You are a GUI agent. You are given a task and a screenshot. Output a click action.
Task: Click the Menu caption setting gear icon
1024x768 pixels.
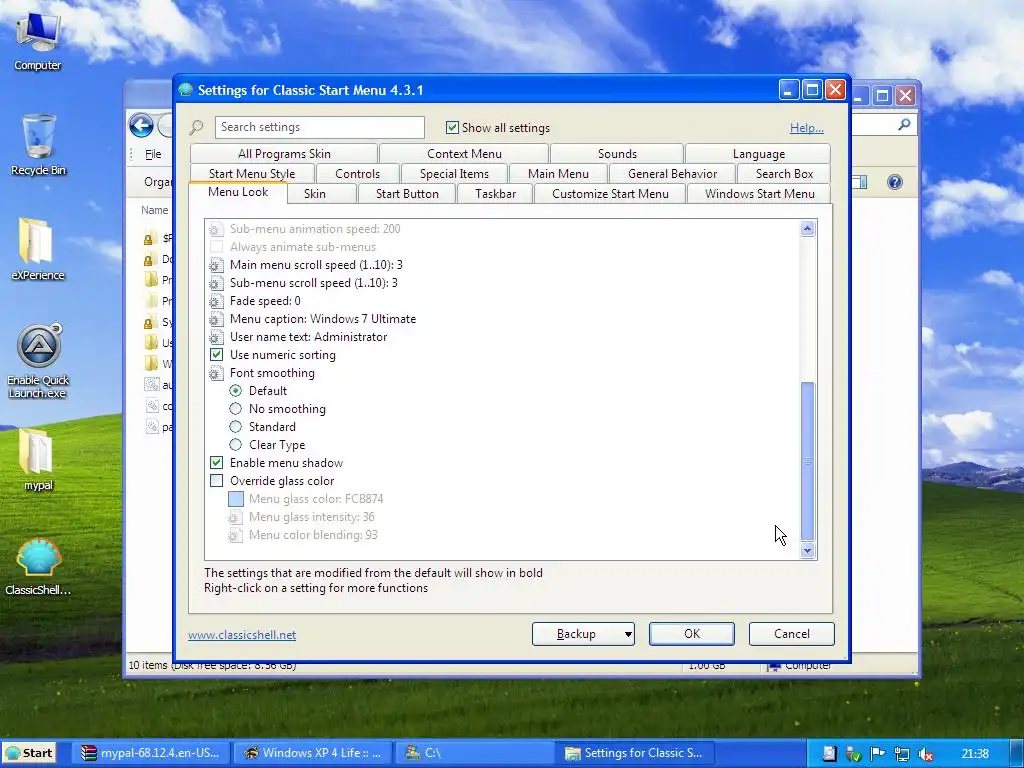[216, 319]
